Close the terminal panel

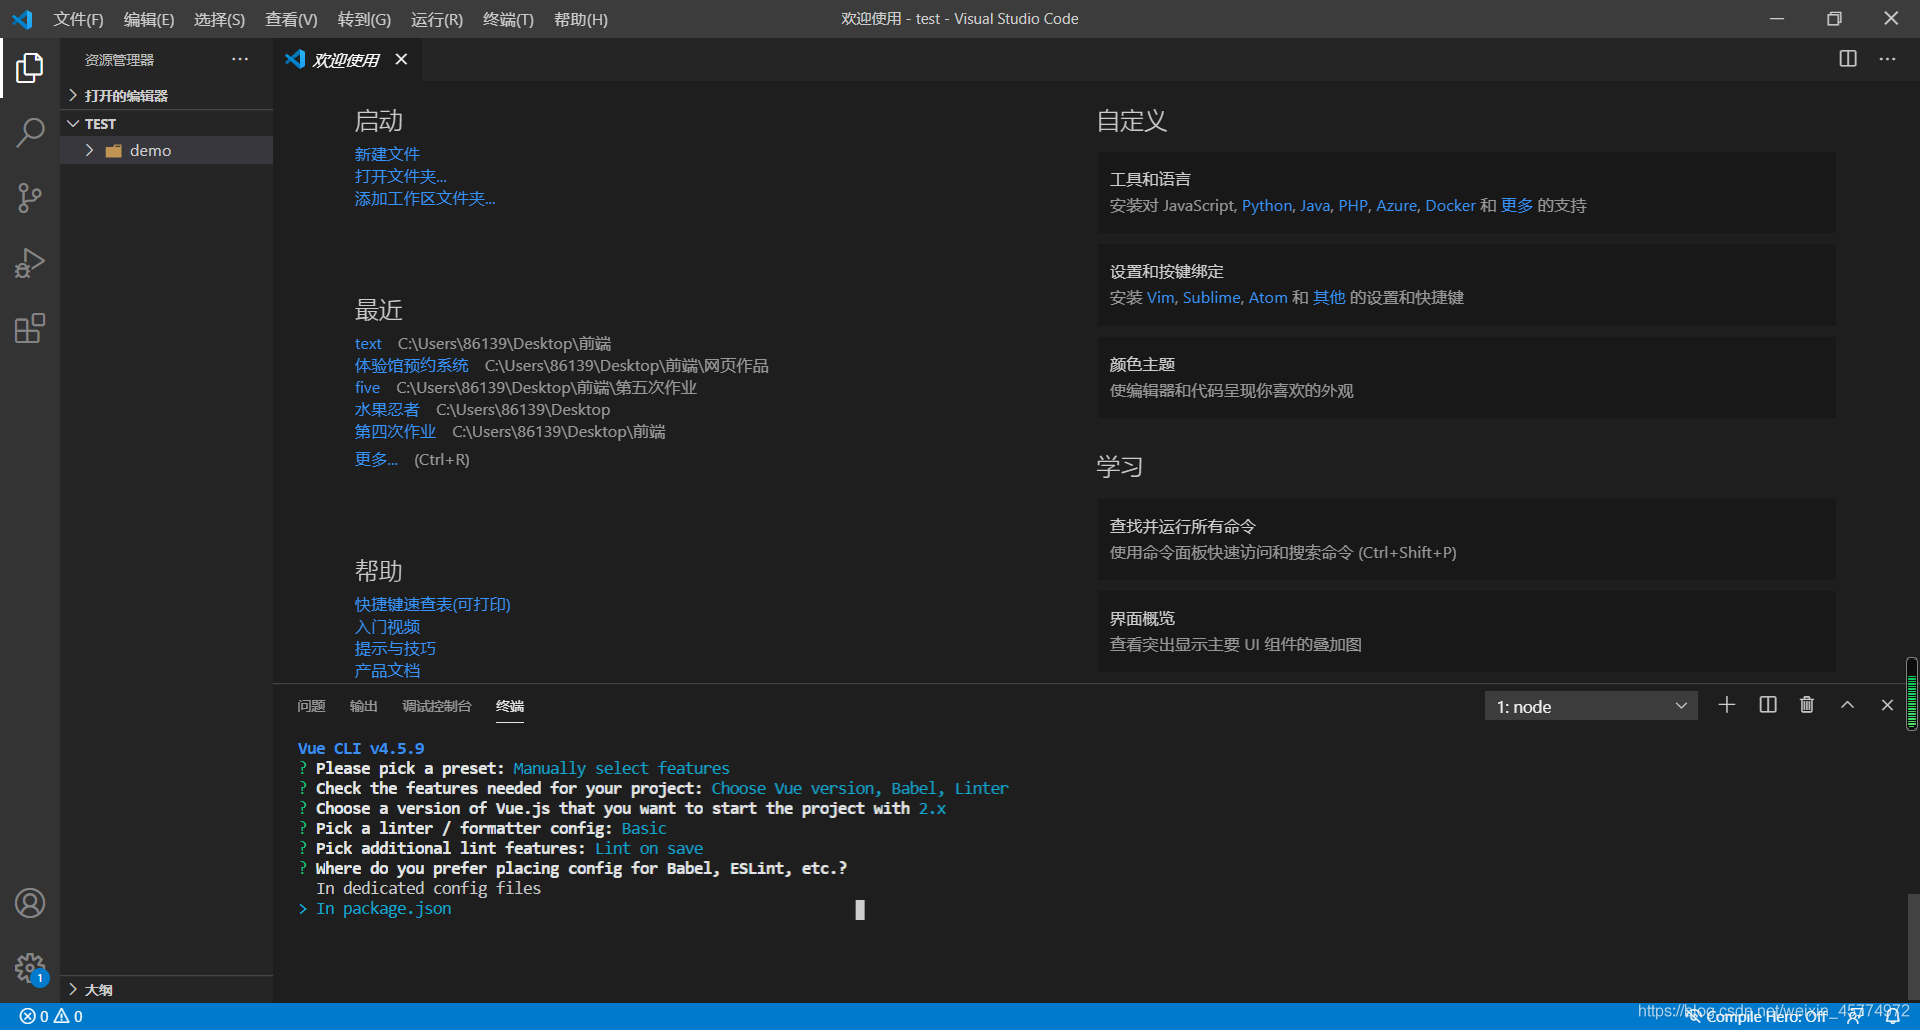1887,705
